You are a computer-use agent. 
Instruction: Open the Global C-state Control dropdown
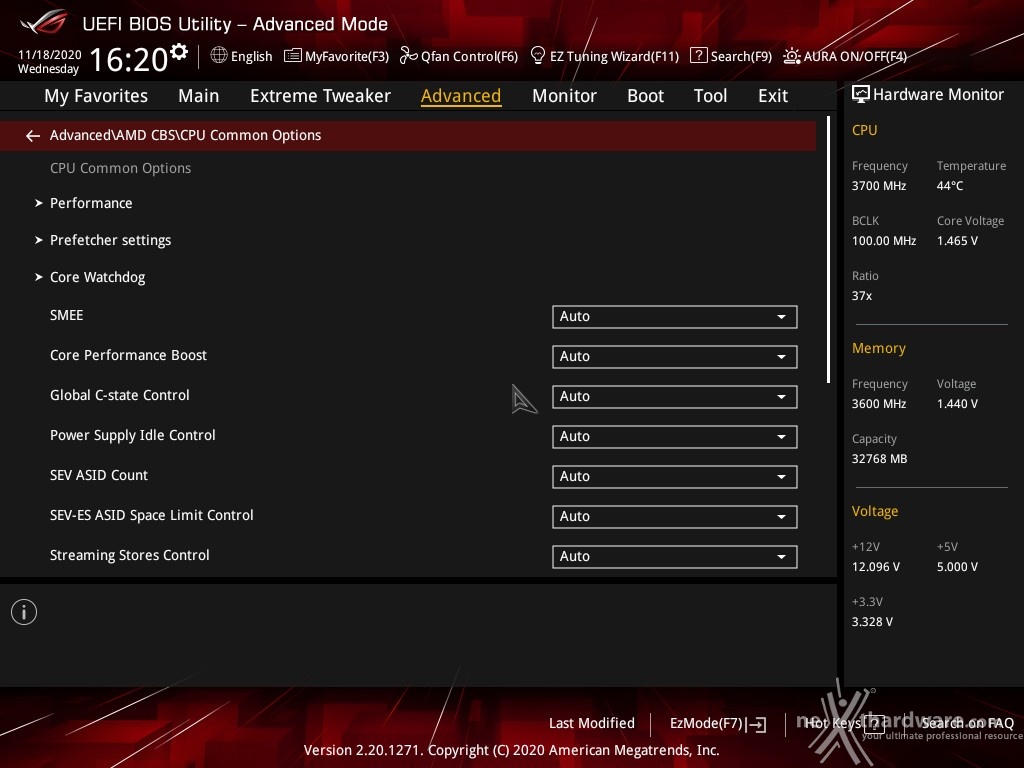click(675, 396)
